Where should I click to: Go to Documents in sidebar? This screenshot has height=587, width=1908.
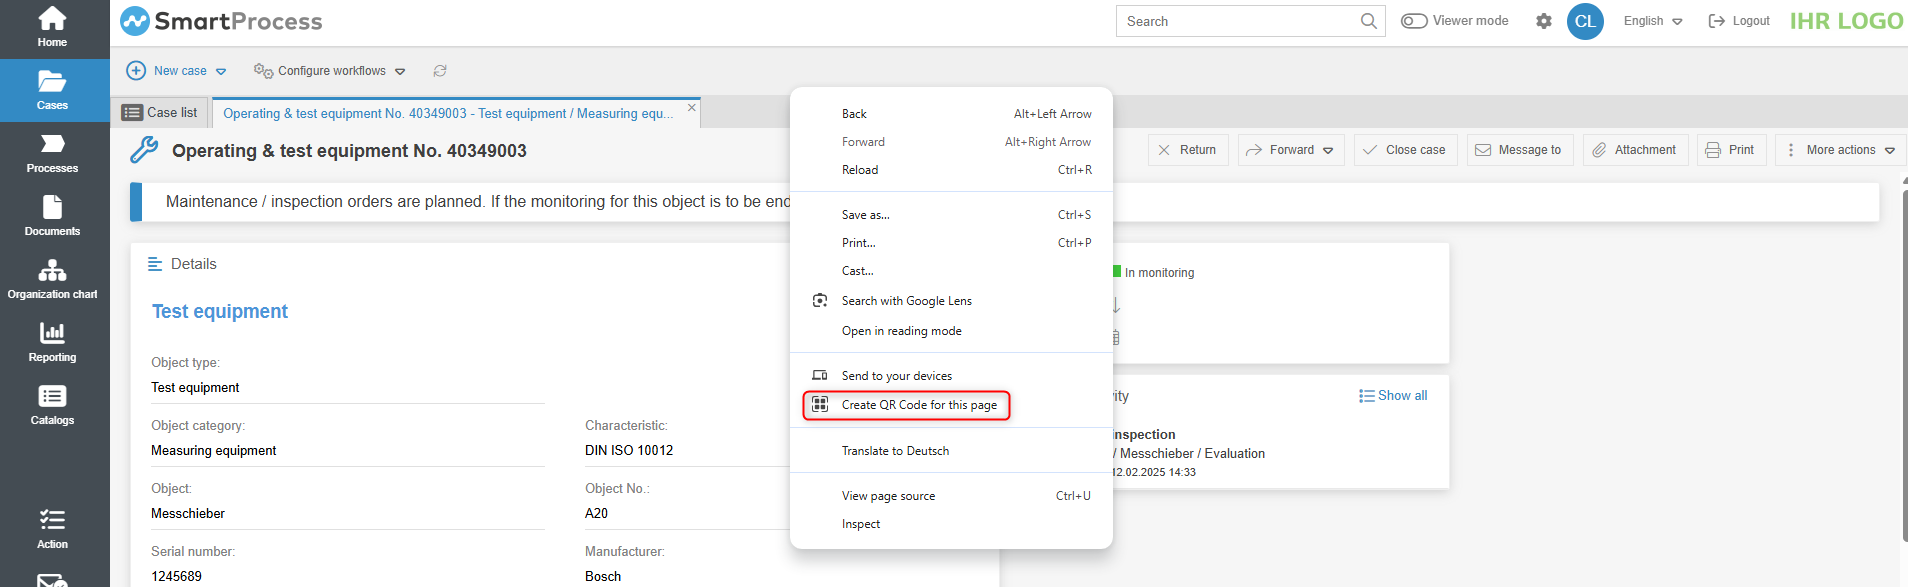[52, 216]
